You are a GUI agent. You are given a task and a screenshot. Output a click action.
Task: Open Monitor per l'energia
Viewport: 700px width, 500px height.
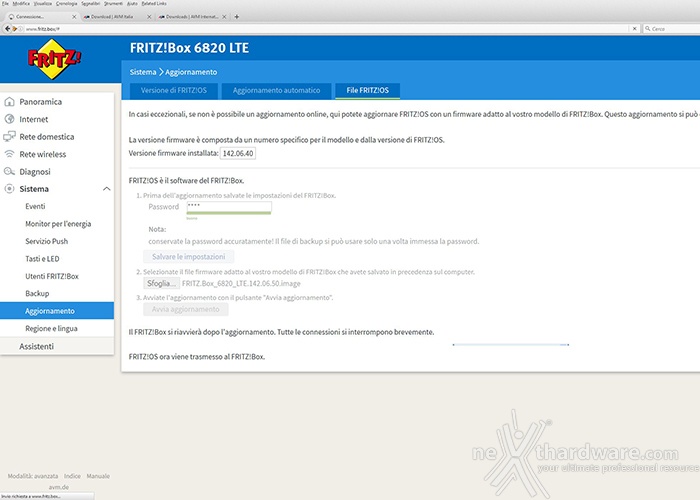coord(58,224)
